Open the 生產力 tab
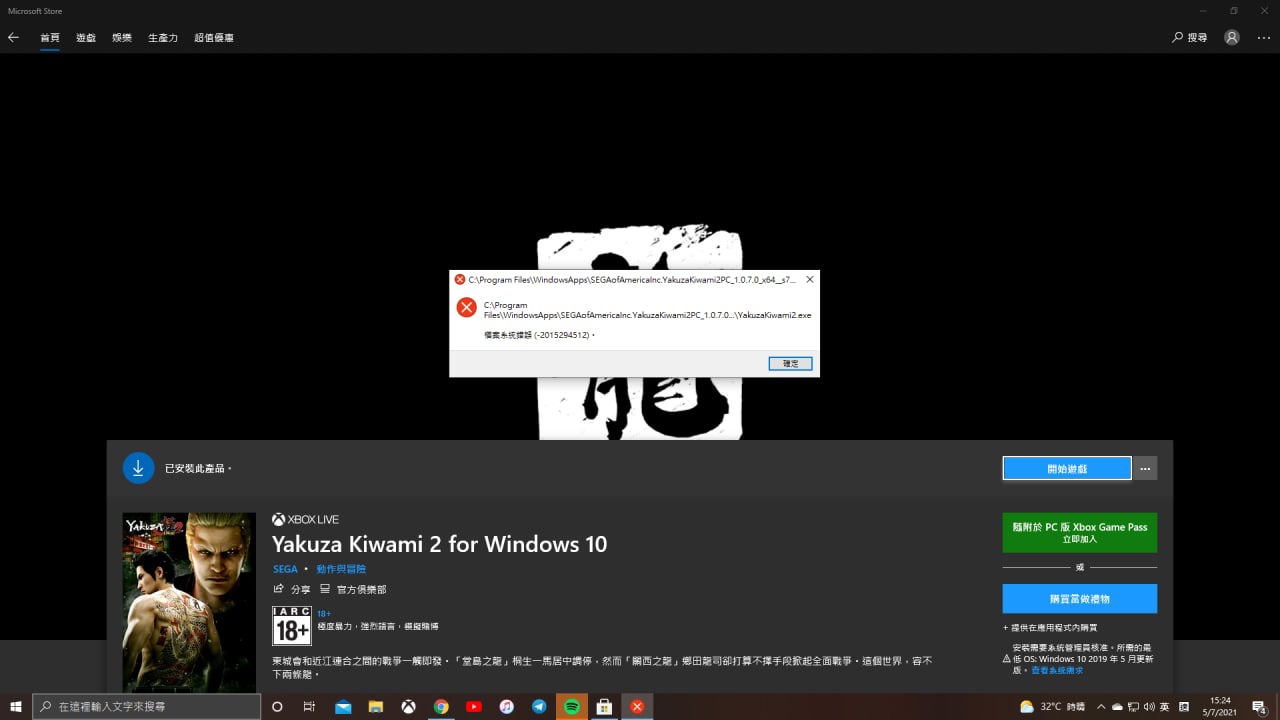The width and height of the screenshot is (1280, 720). 163,37
